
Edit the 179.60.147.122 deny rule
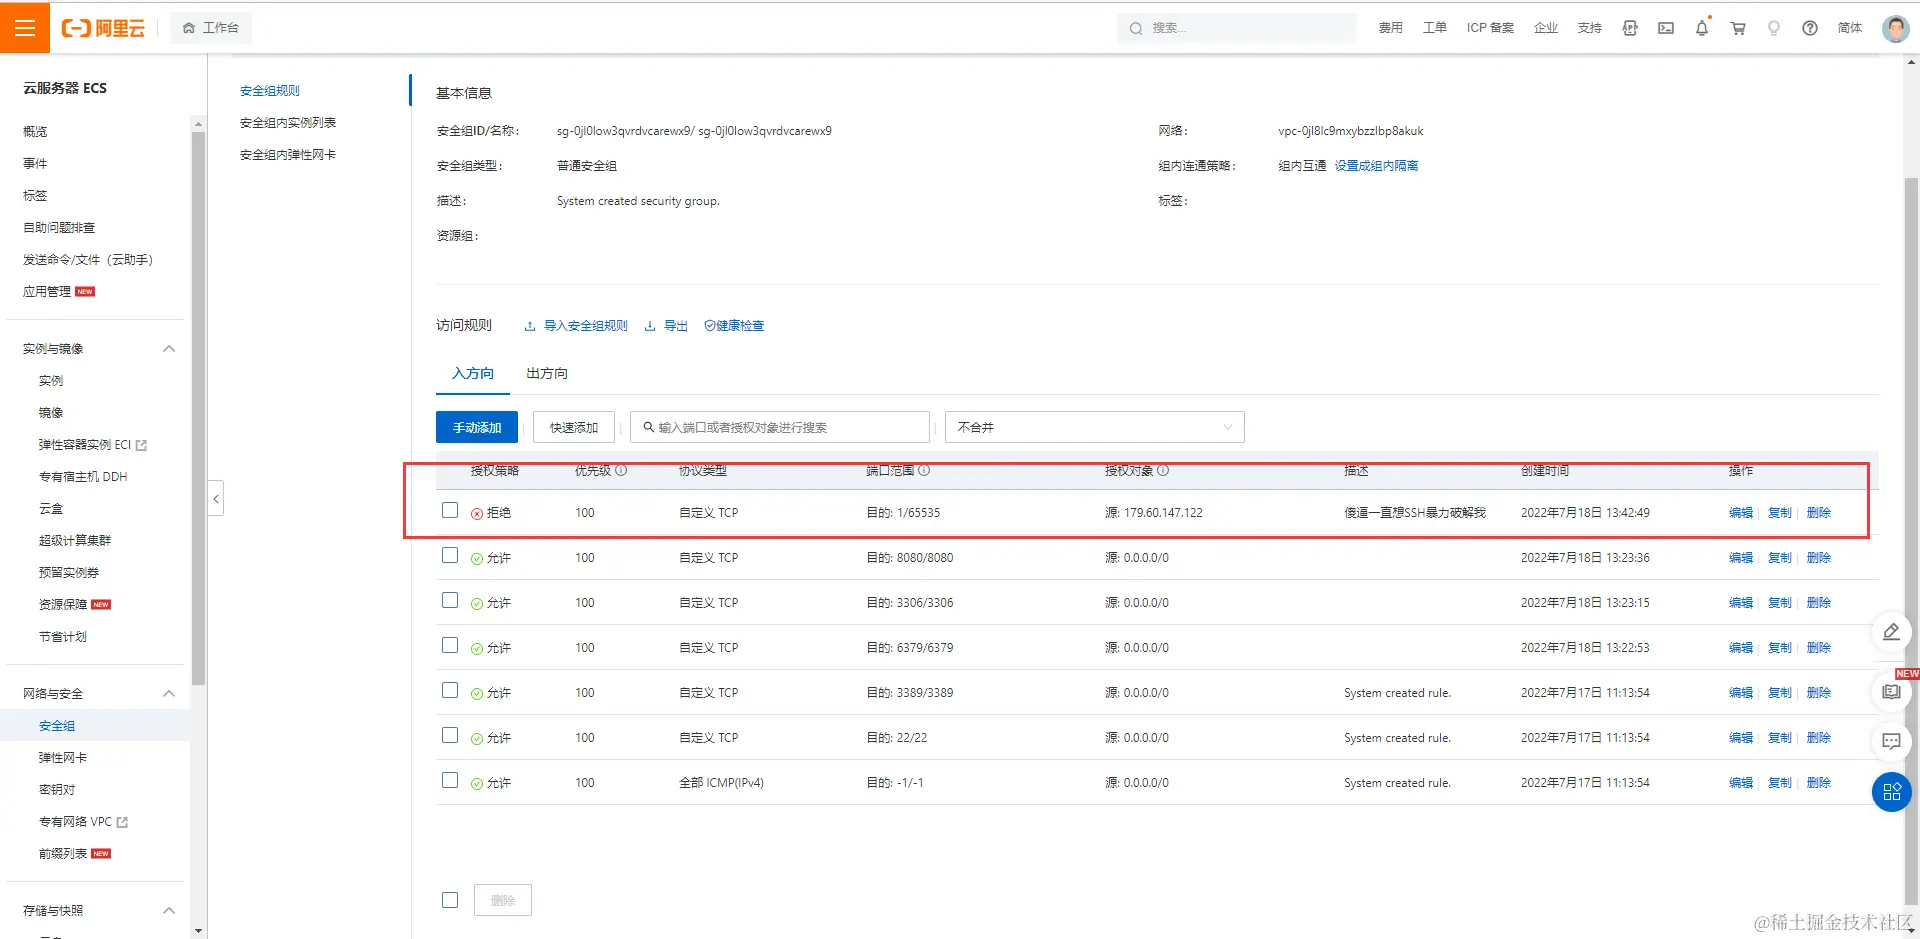pos(1741,513)
